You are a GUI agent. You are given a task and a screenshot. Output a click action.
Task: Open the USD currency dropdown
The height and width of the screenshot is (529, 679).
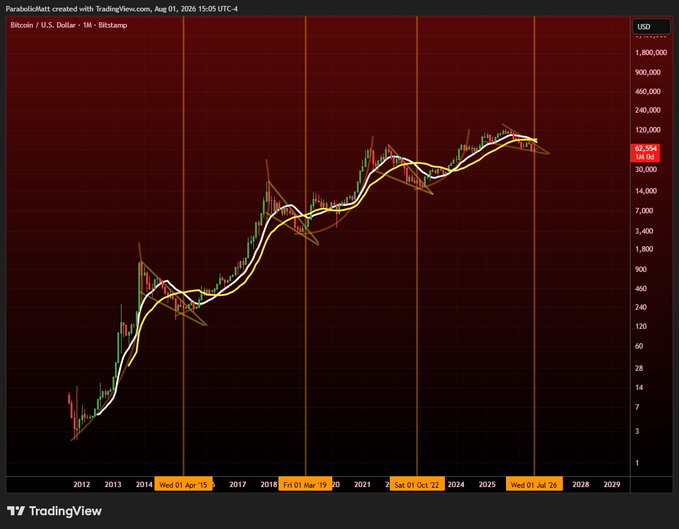click(x=651, y=26)
